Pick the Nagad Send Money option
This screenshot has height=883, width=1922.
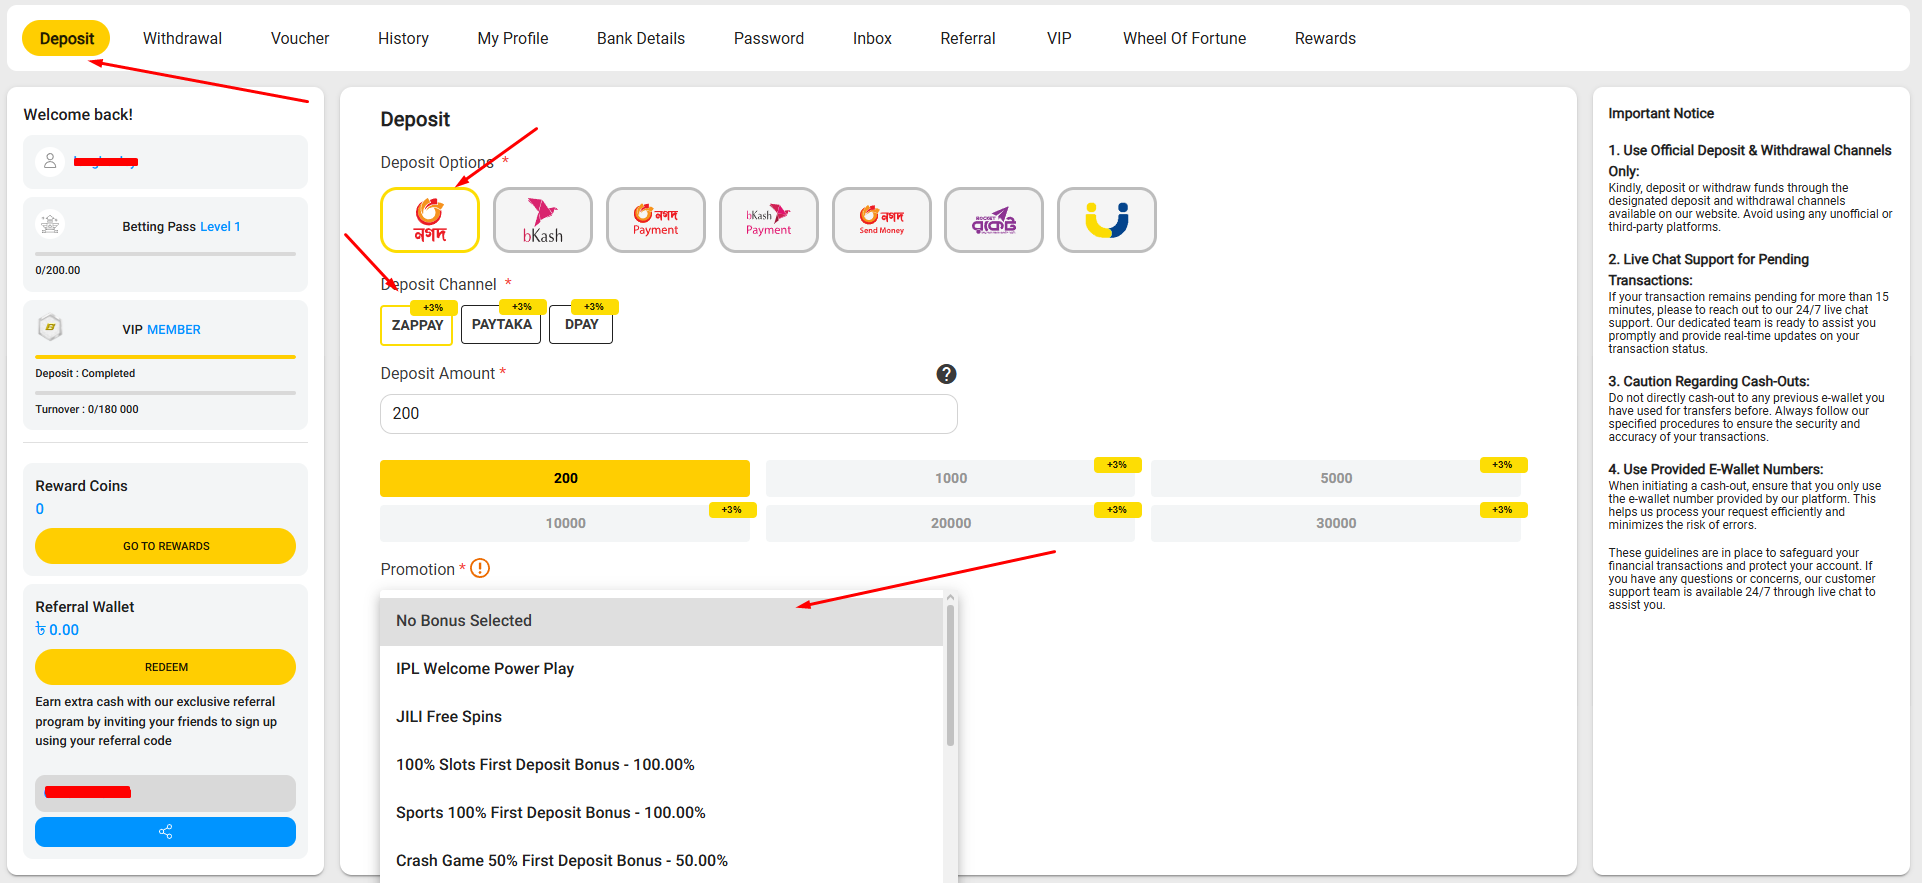[882, 220]
